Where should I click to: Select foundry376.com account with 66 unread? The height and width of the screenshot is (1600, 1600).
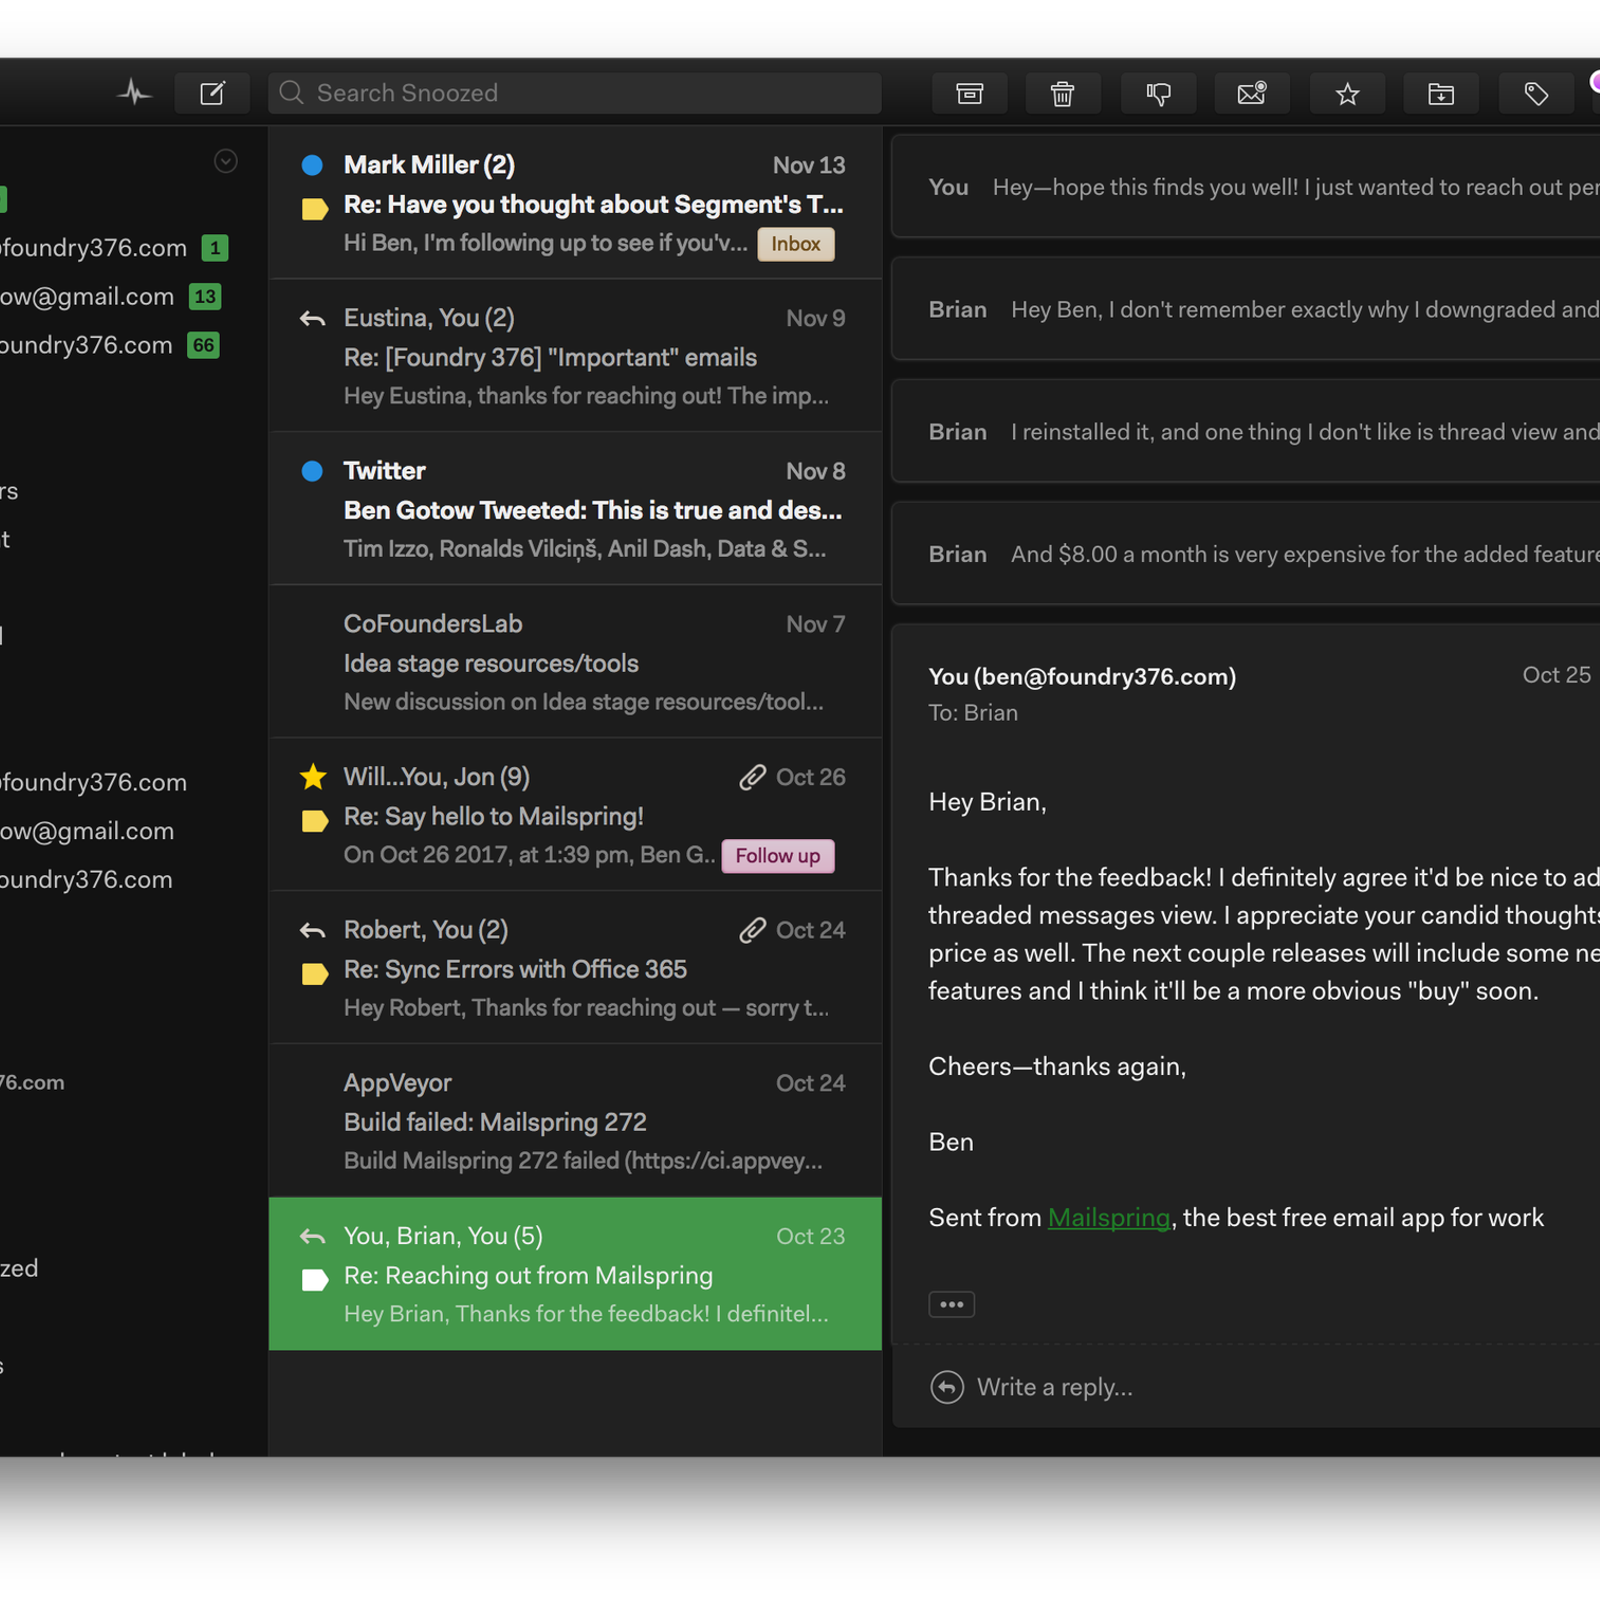(x=108, y=345)
